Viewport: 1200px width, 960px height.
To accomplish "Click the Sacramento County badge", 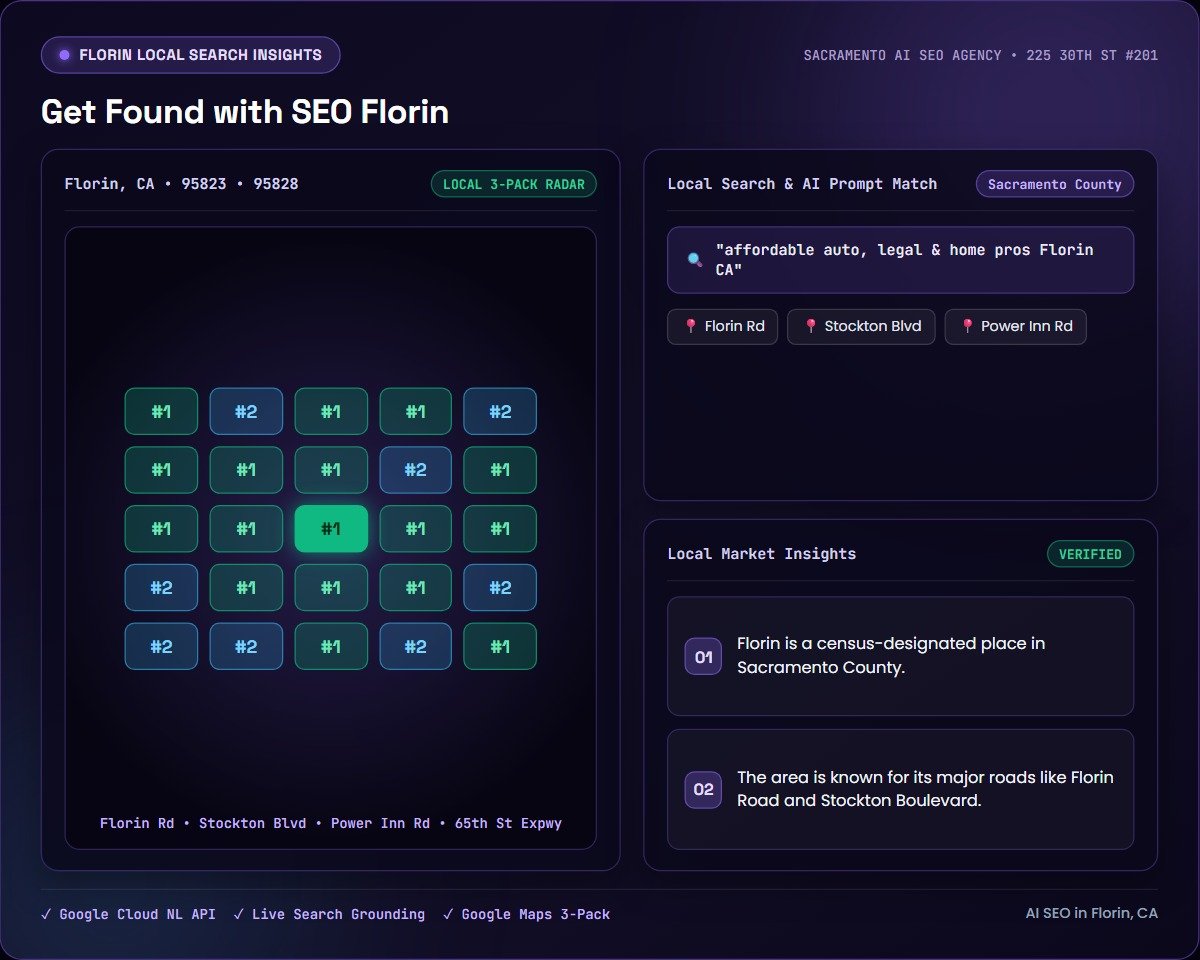I will click(x=1055, y=184).
